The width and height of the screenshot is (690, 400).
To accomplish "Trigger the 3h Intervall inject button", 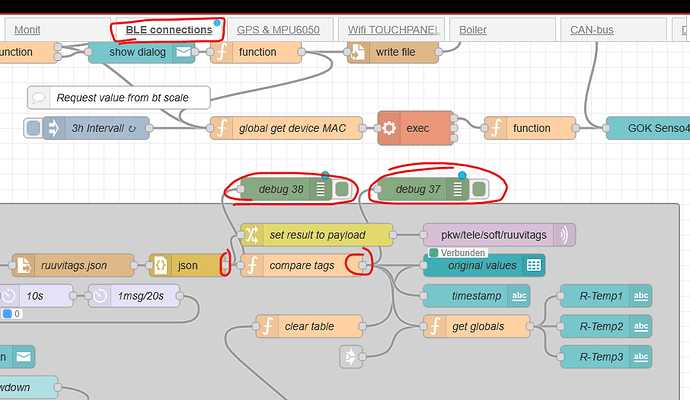I will [x=33, y=128].
